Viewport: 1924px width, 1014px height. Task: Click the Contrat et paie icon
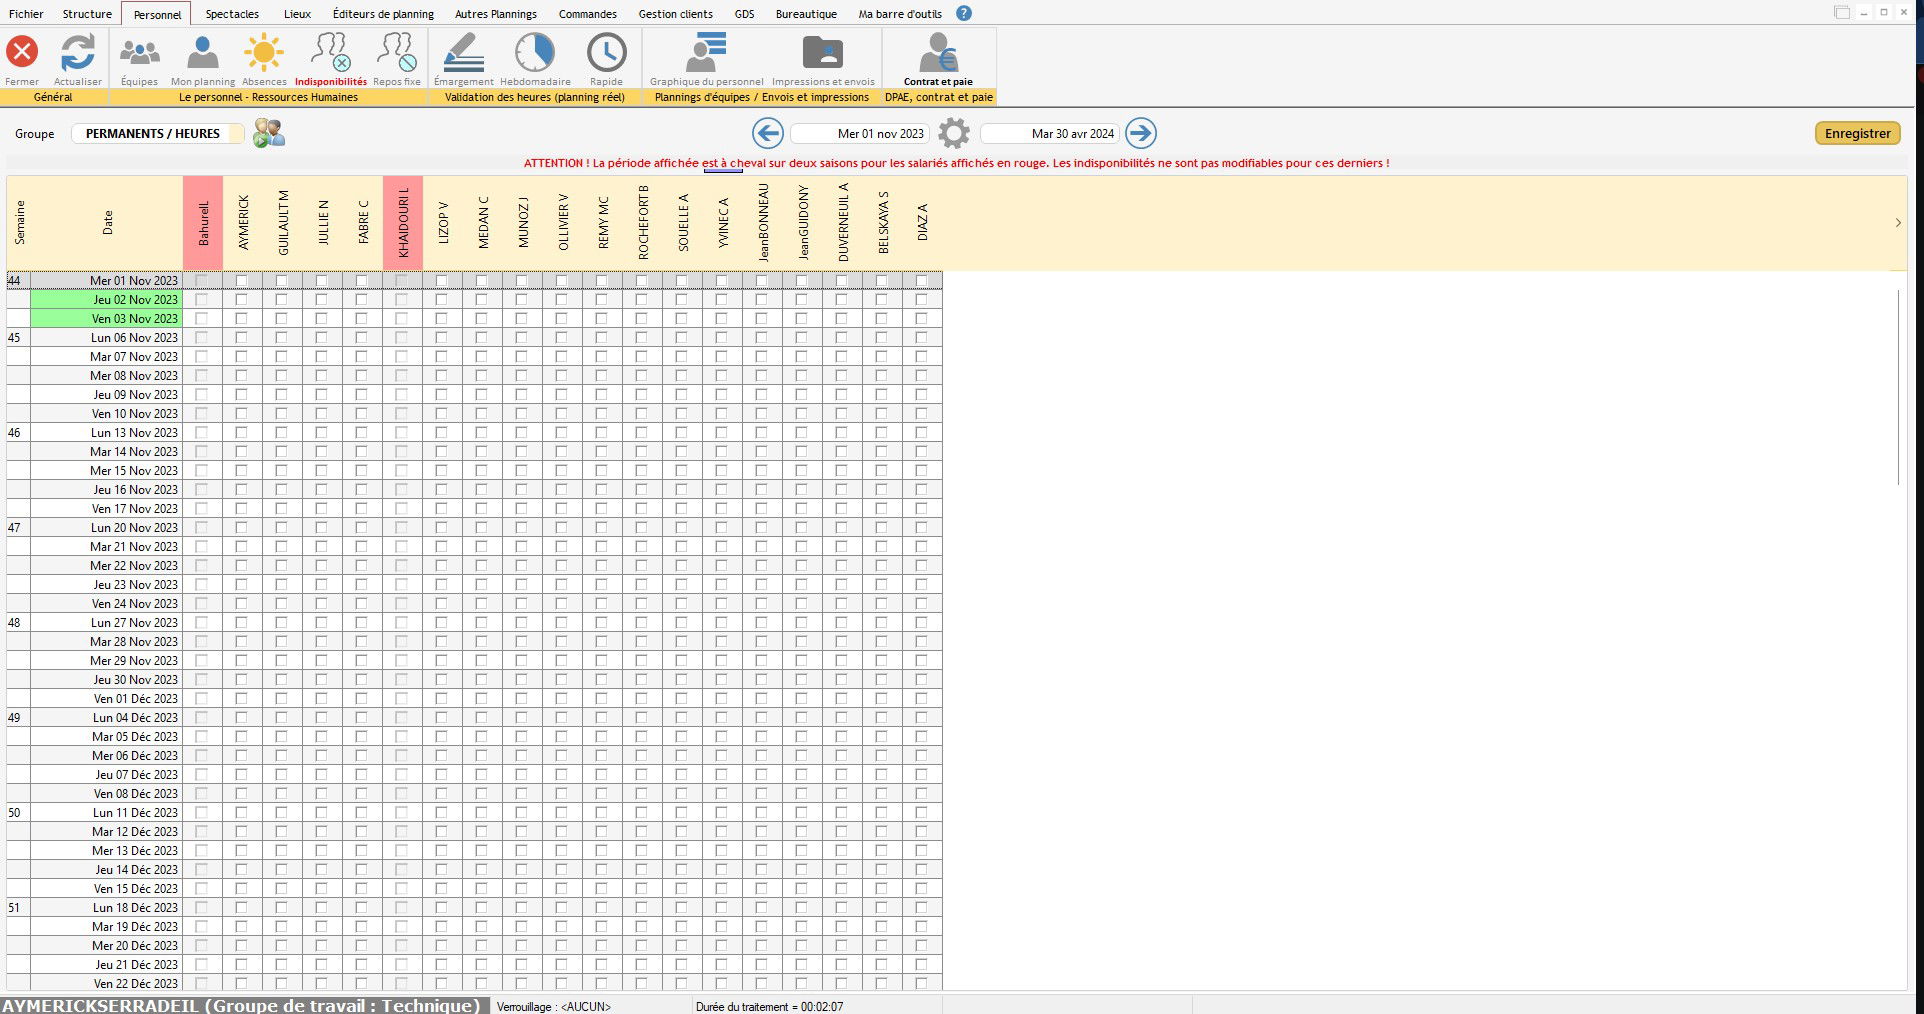pos(938,52)
